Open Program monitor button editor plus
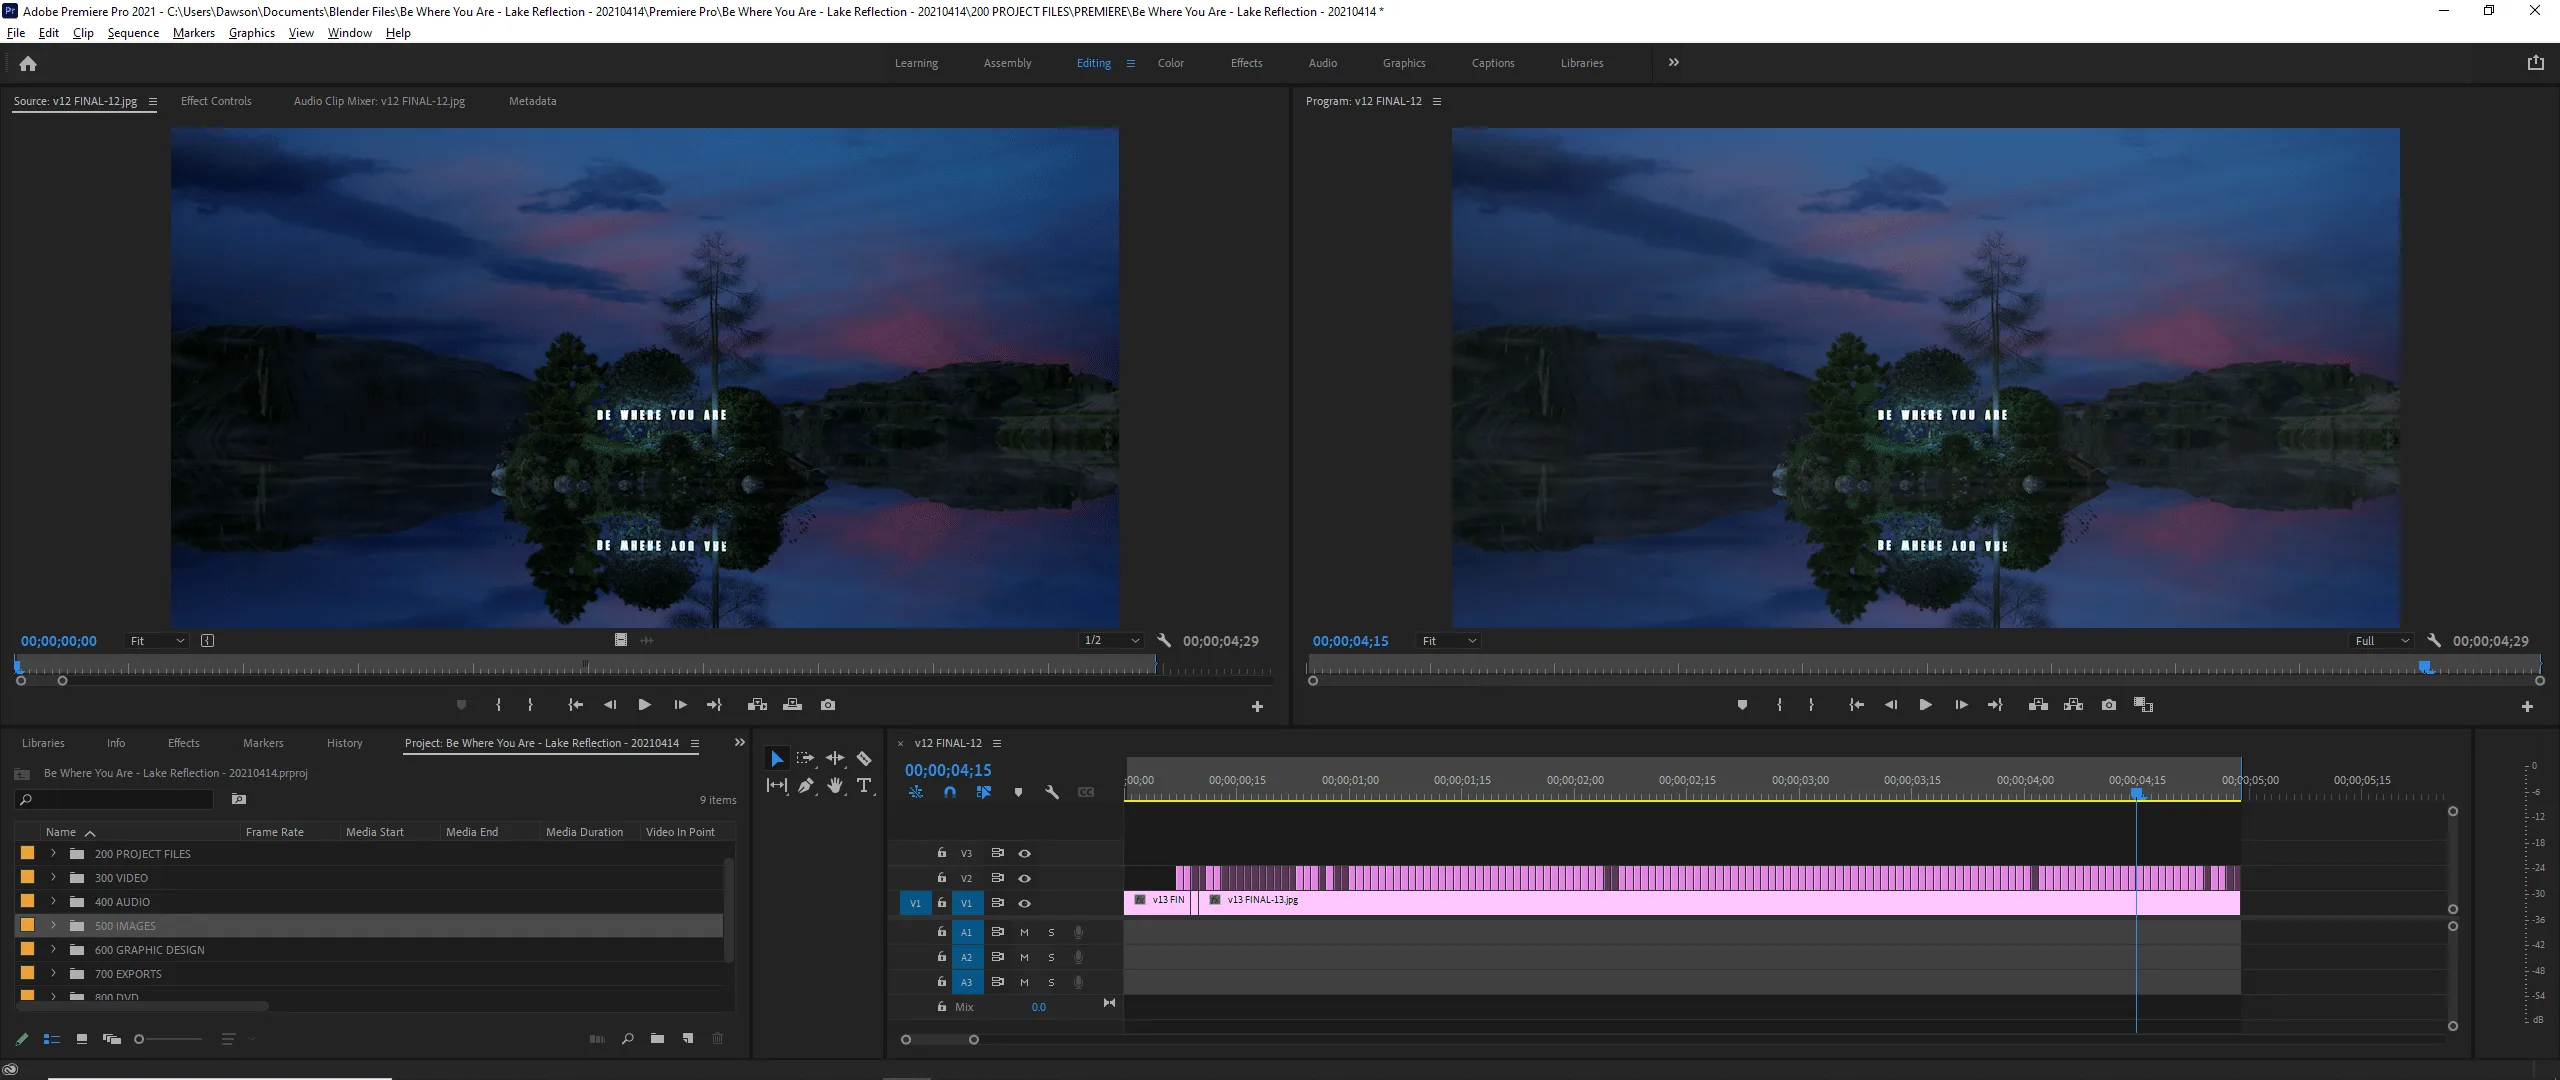2560x1080 pixels. pyautogui.click(x=2527, y=707)
